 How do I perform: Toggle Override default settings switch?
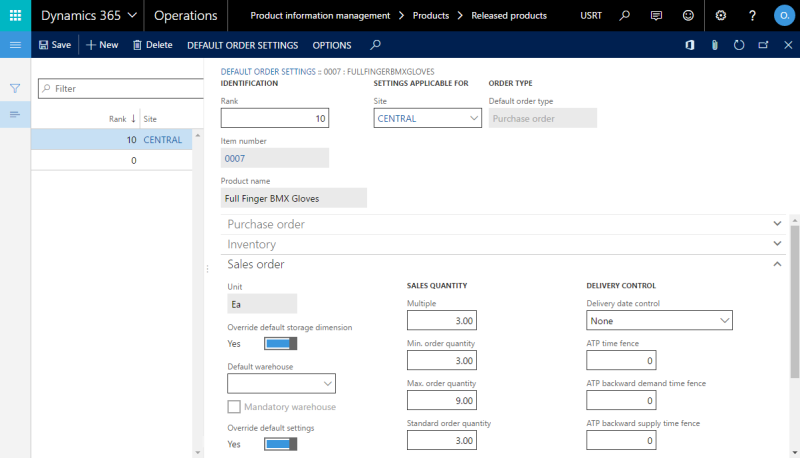tap(280, 444)
